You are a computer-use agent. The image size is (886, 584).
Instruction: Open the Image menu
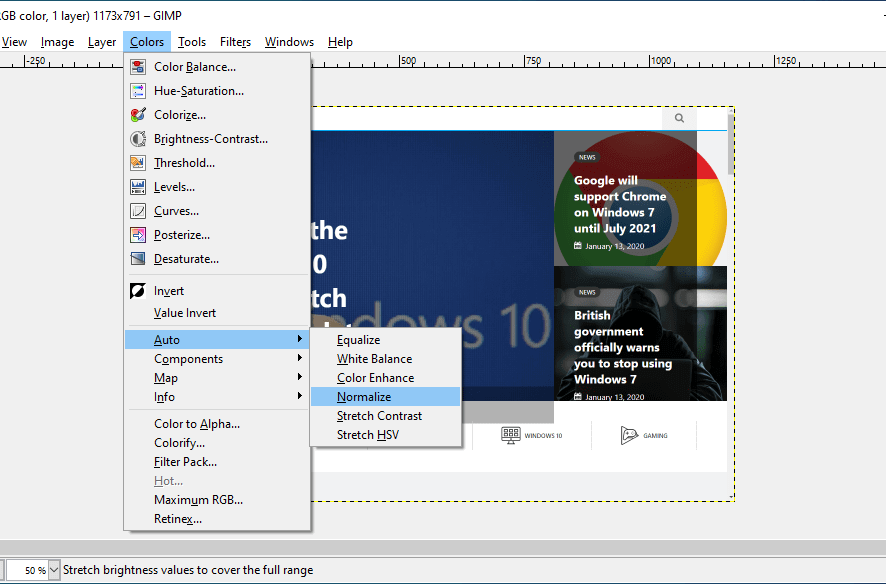(57, 42)
